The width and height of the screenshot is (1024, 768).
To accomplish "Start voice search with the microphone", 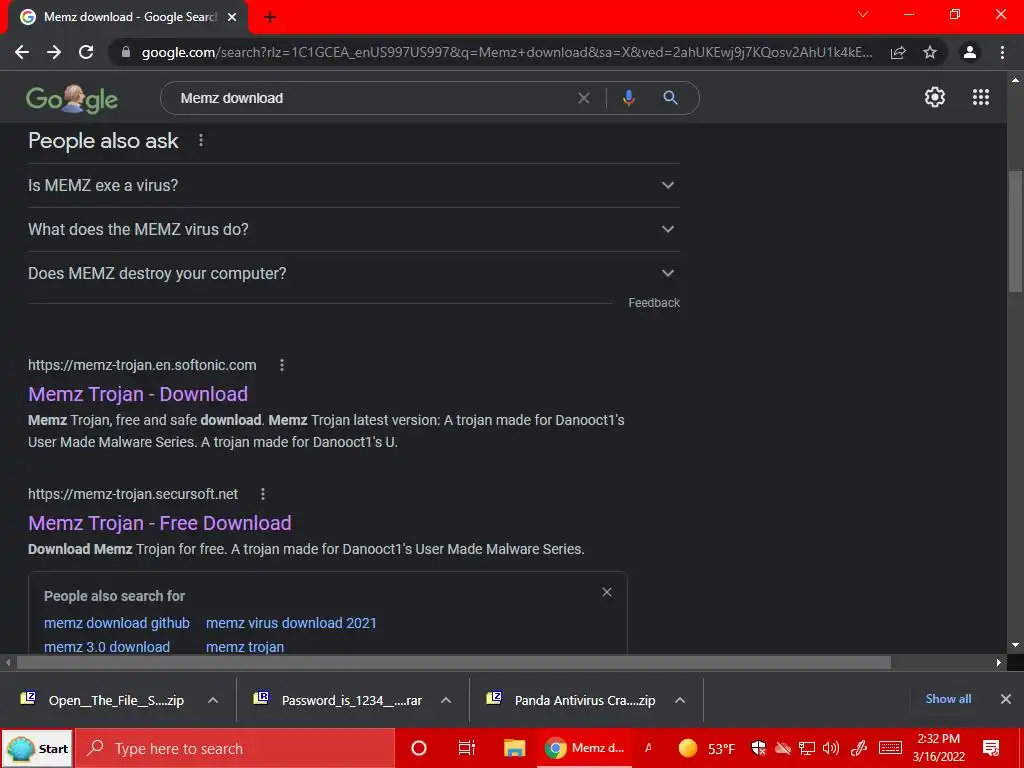I will (628, 98).
